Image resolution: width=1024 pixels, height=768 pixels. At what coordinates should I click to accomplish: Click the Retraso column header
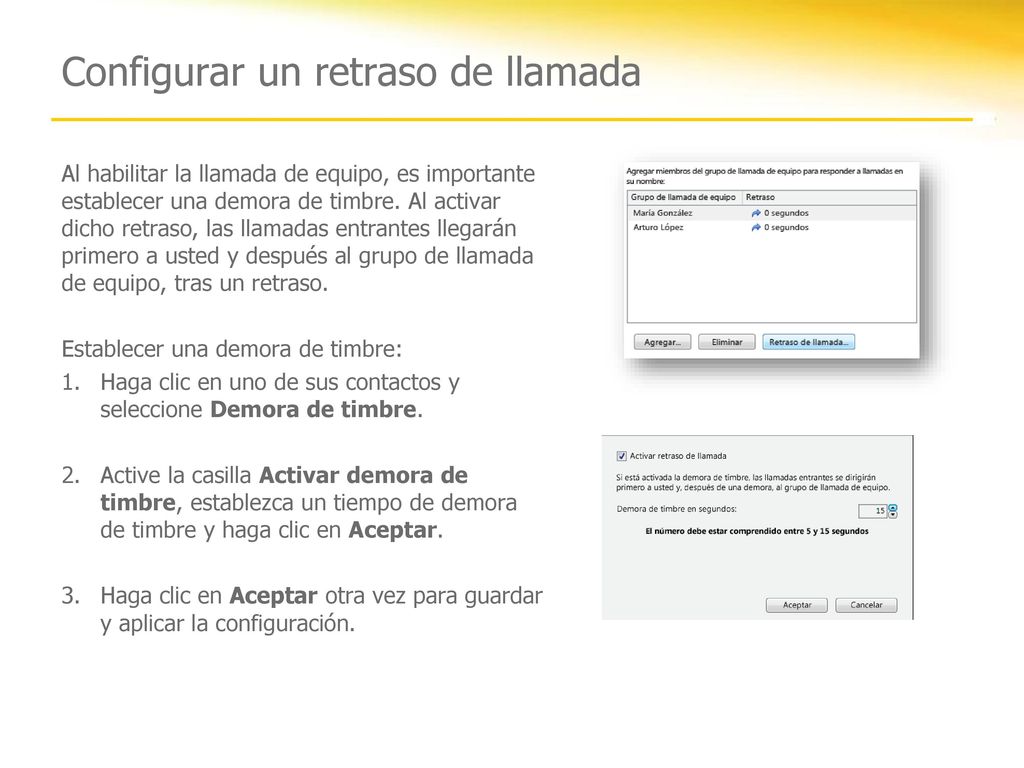[829, 197]
